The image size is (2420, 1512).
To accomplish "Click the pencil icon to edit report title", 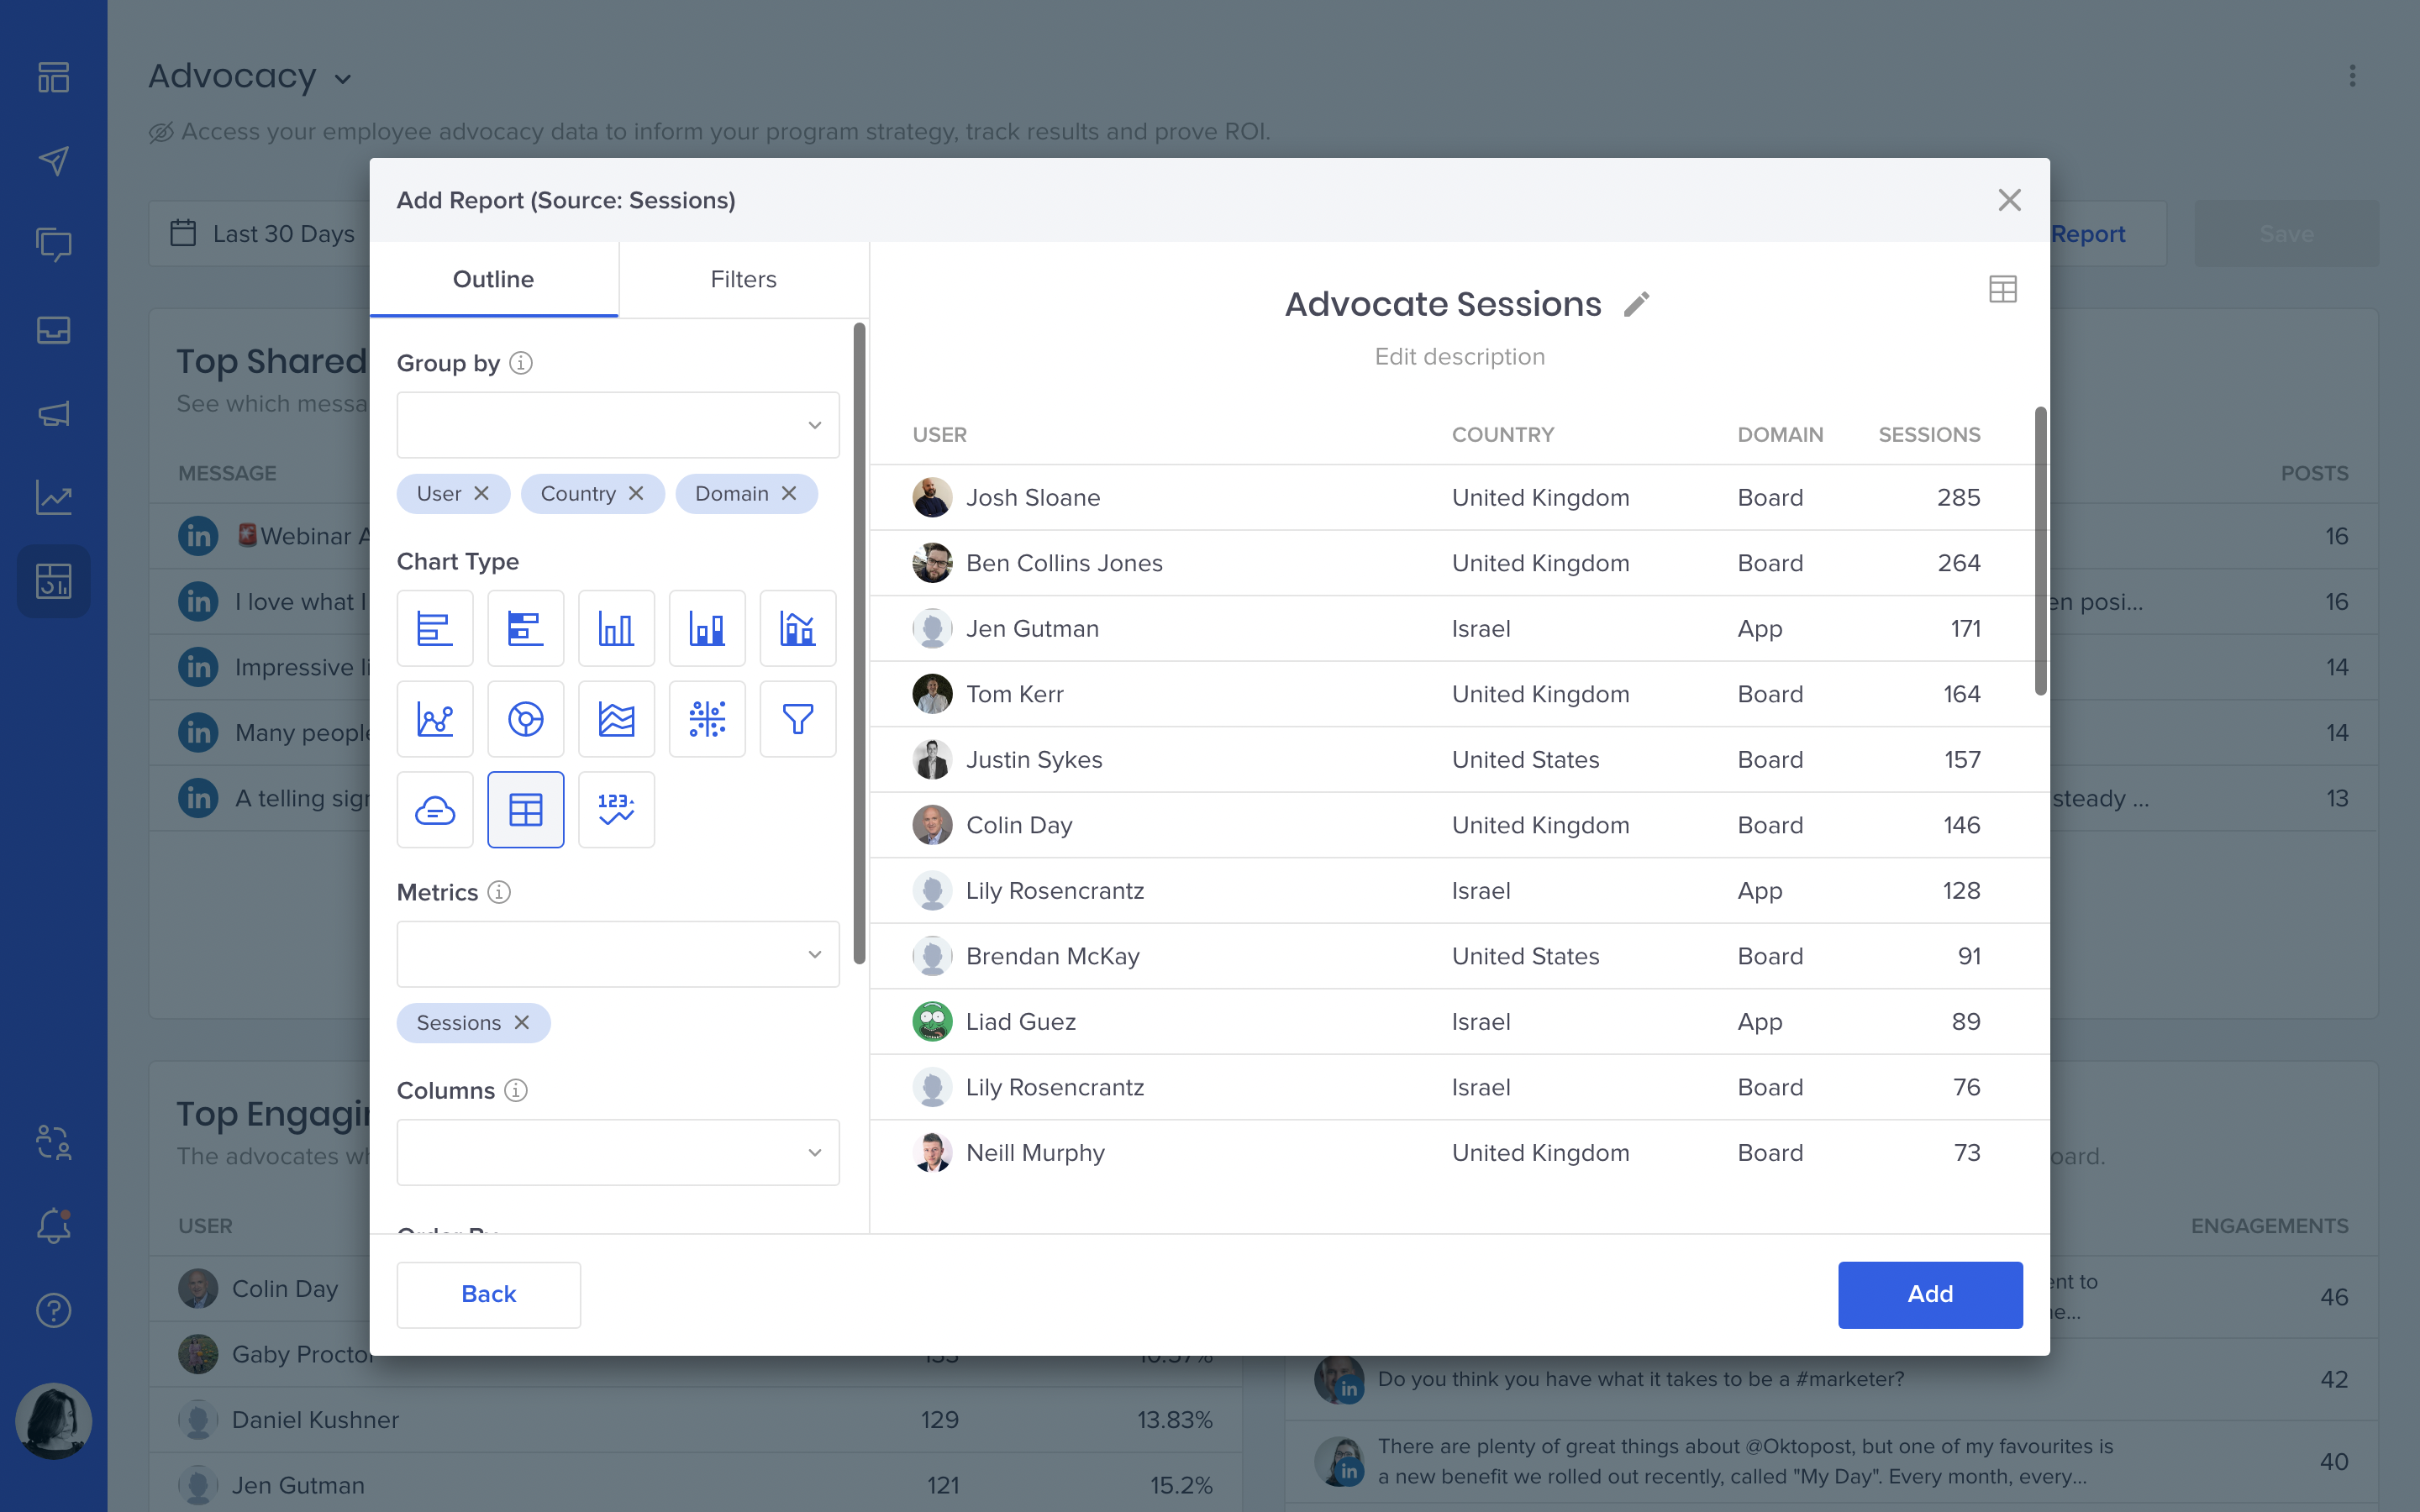I will (x=1637, y=304).
